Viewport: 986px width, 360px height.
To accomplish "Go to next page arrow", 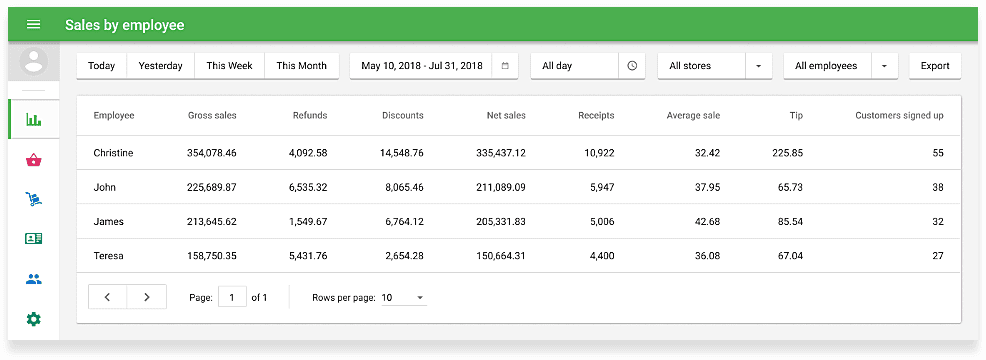I will coord(147,297).
